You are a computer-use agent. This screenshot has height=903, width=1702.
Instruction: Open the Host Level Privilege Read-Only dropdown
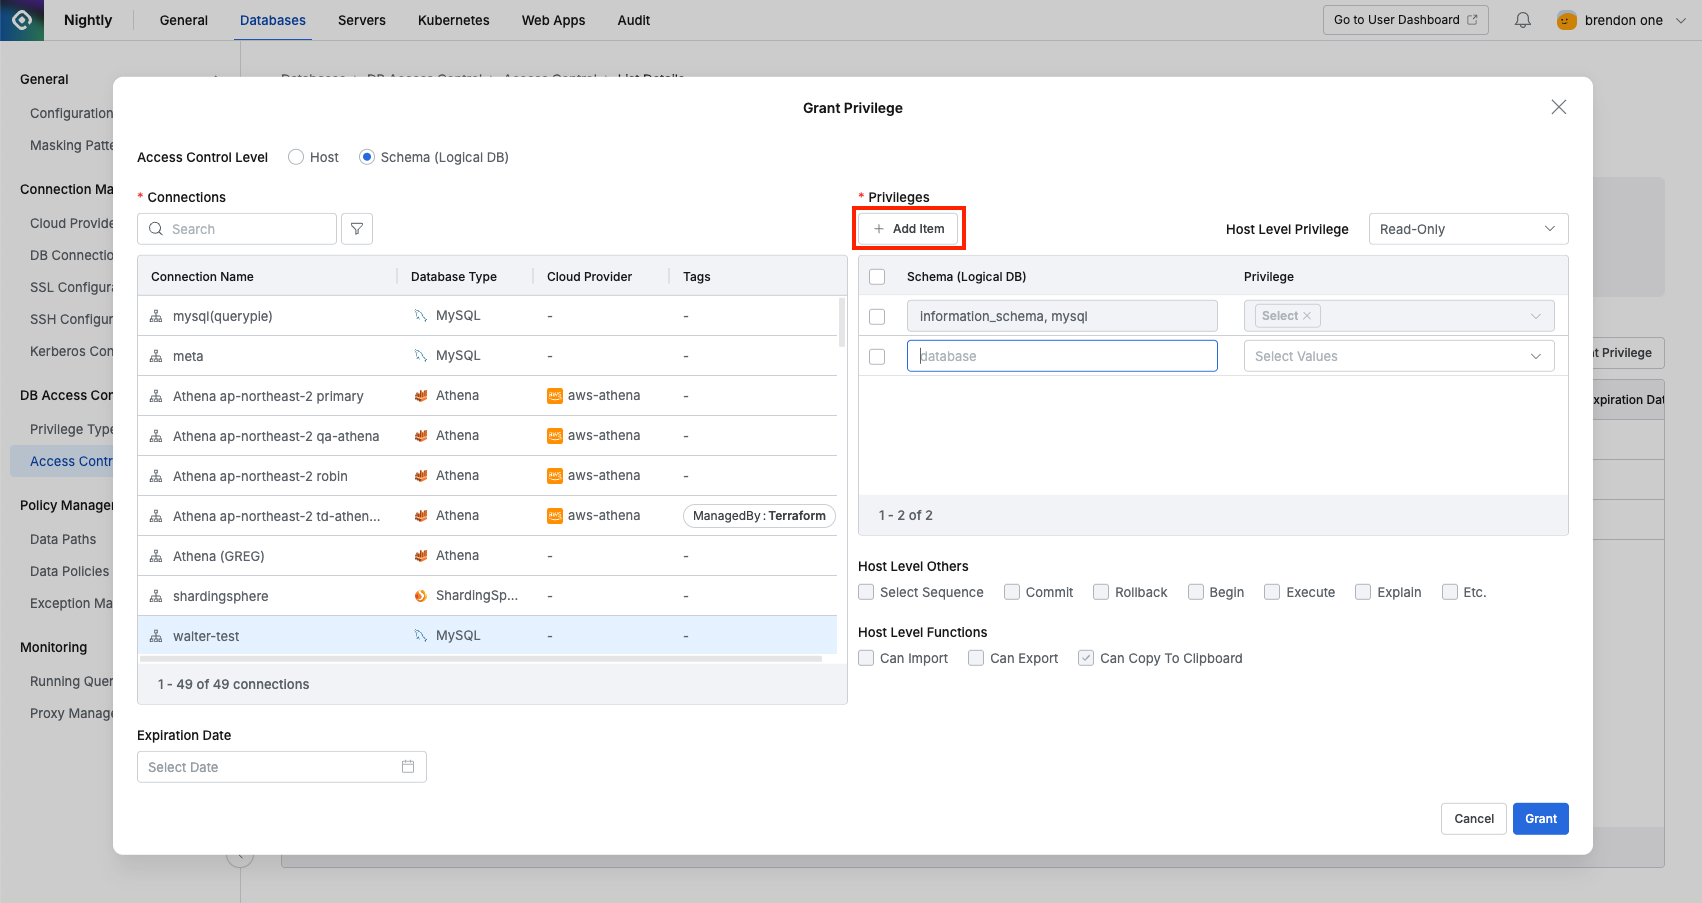(x=1467, y=229)
